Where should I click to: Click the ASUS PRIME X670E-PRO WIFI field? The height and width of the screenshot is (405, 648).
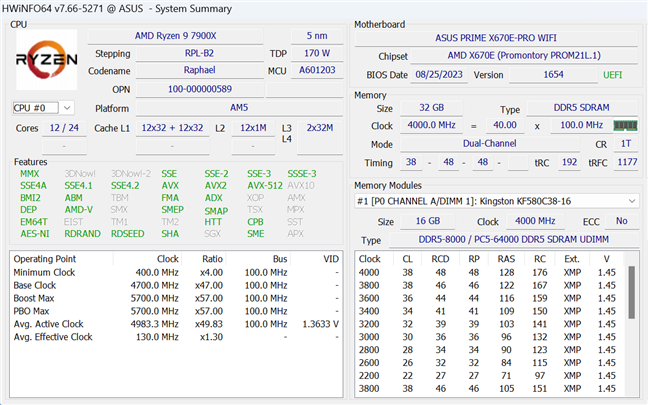(x=496, y=38)
